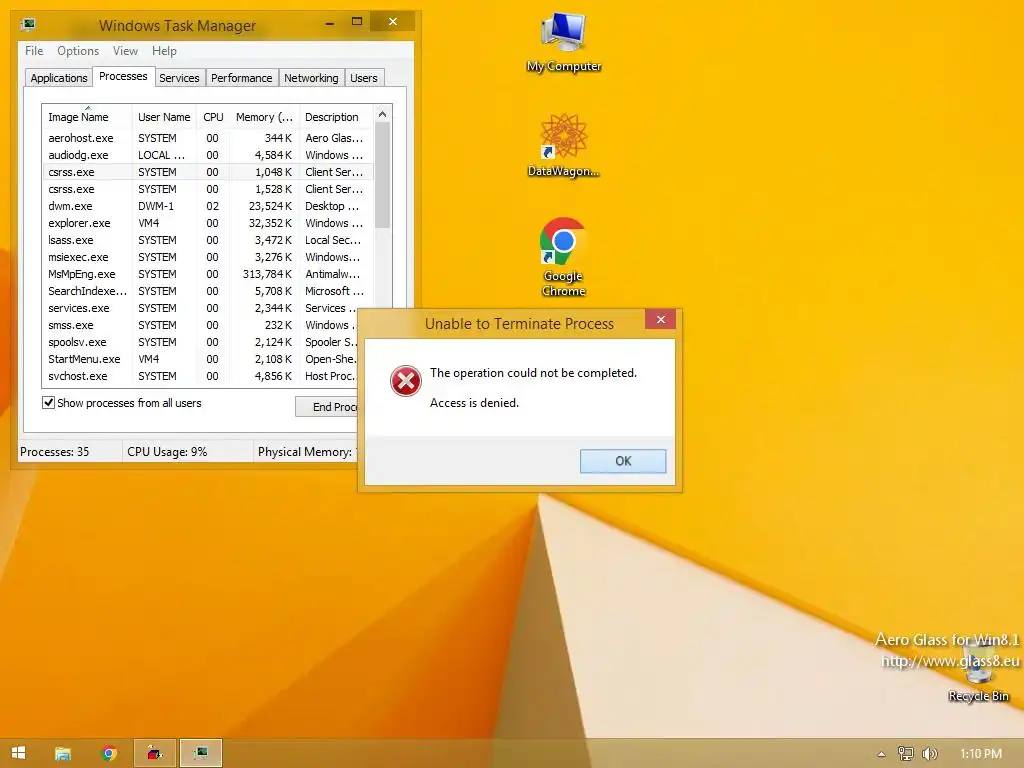
Task: Minimize the Windows Task Manager window
Action: coord(330,22)
